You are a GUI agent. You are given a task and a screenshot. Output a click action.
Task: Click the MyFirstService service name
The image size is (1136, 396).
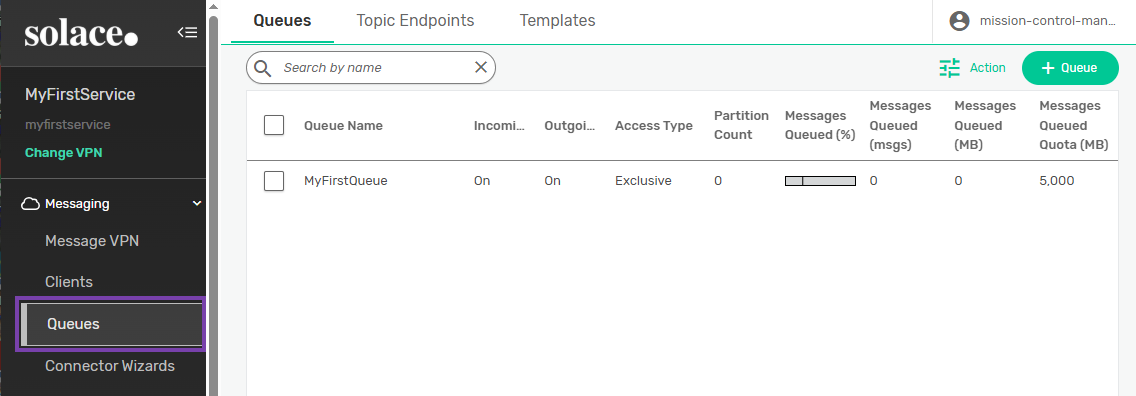click(x=80, y=94)
